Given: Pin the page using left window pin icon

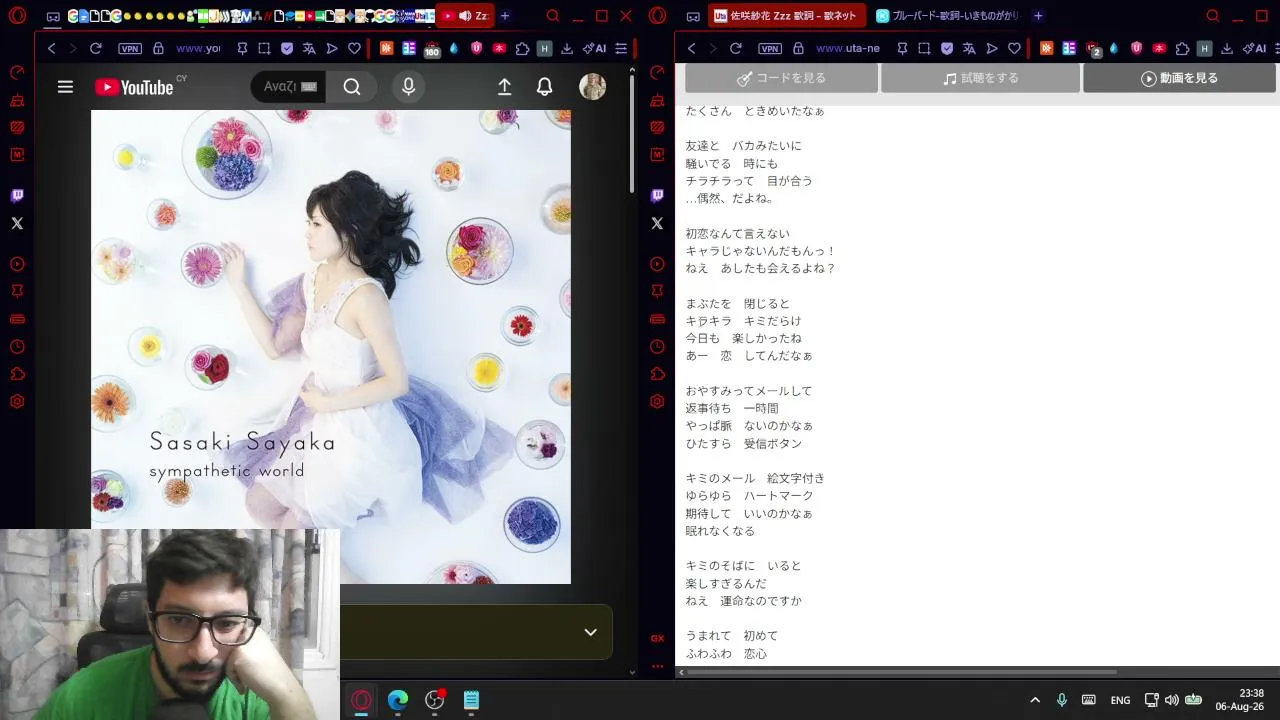Looking at the screenshot, I should [242, 48].
